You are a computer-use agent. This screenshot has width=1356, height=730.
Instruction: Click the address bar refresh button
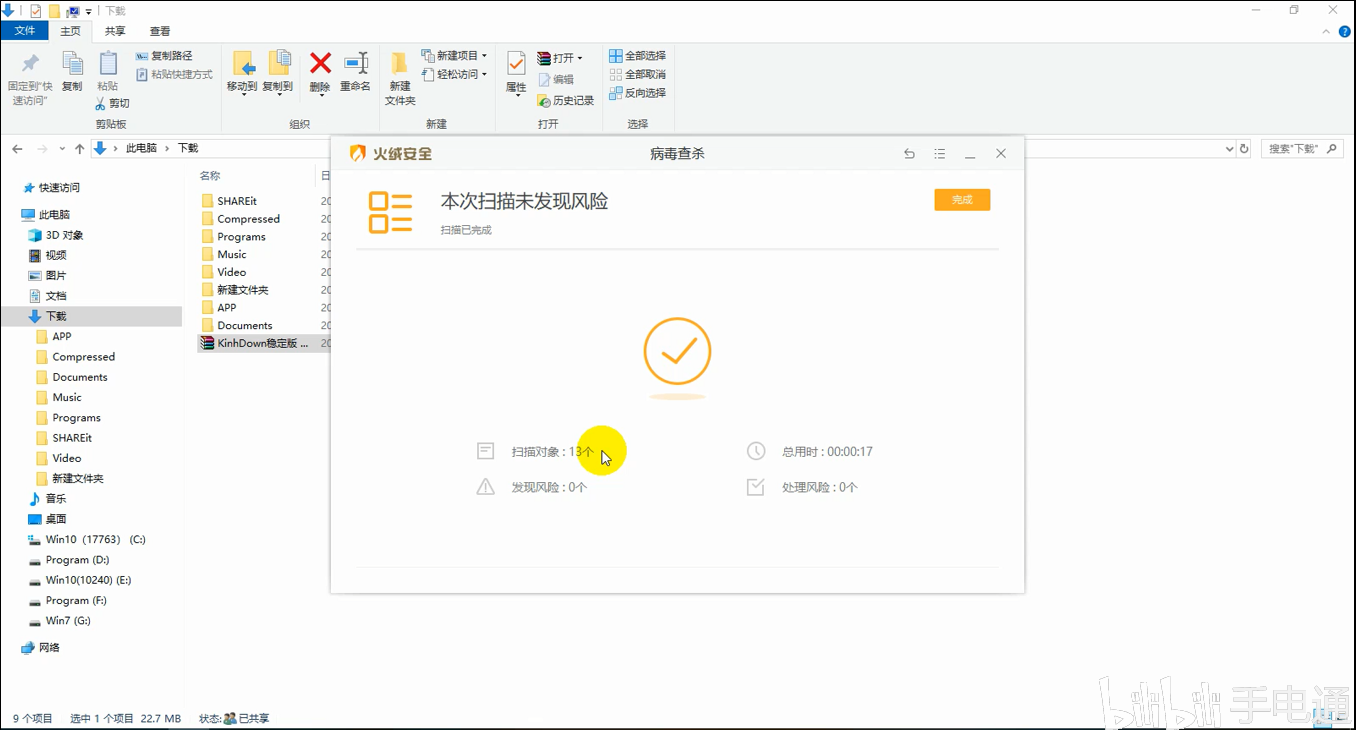coord(1244,149)
